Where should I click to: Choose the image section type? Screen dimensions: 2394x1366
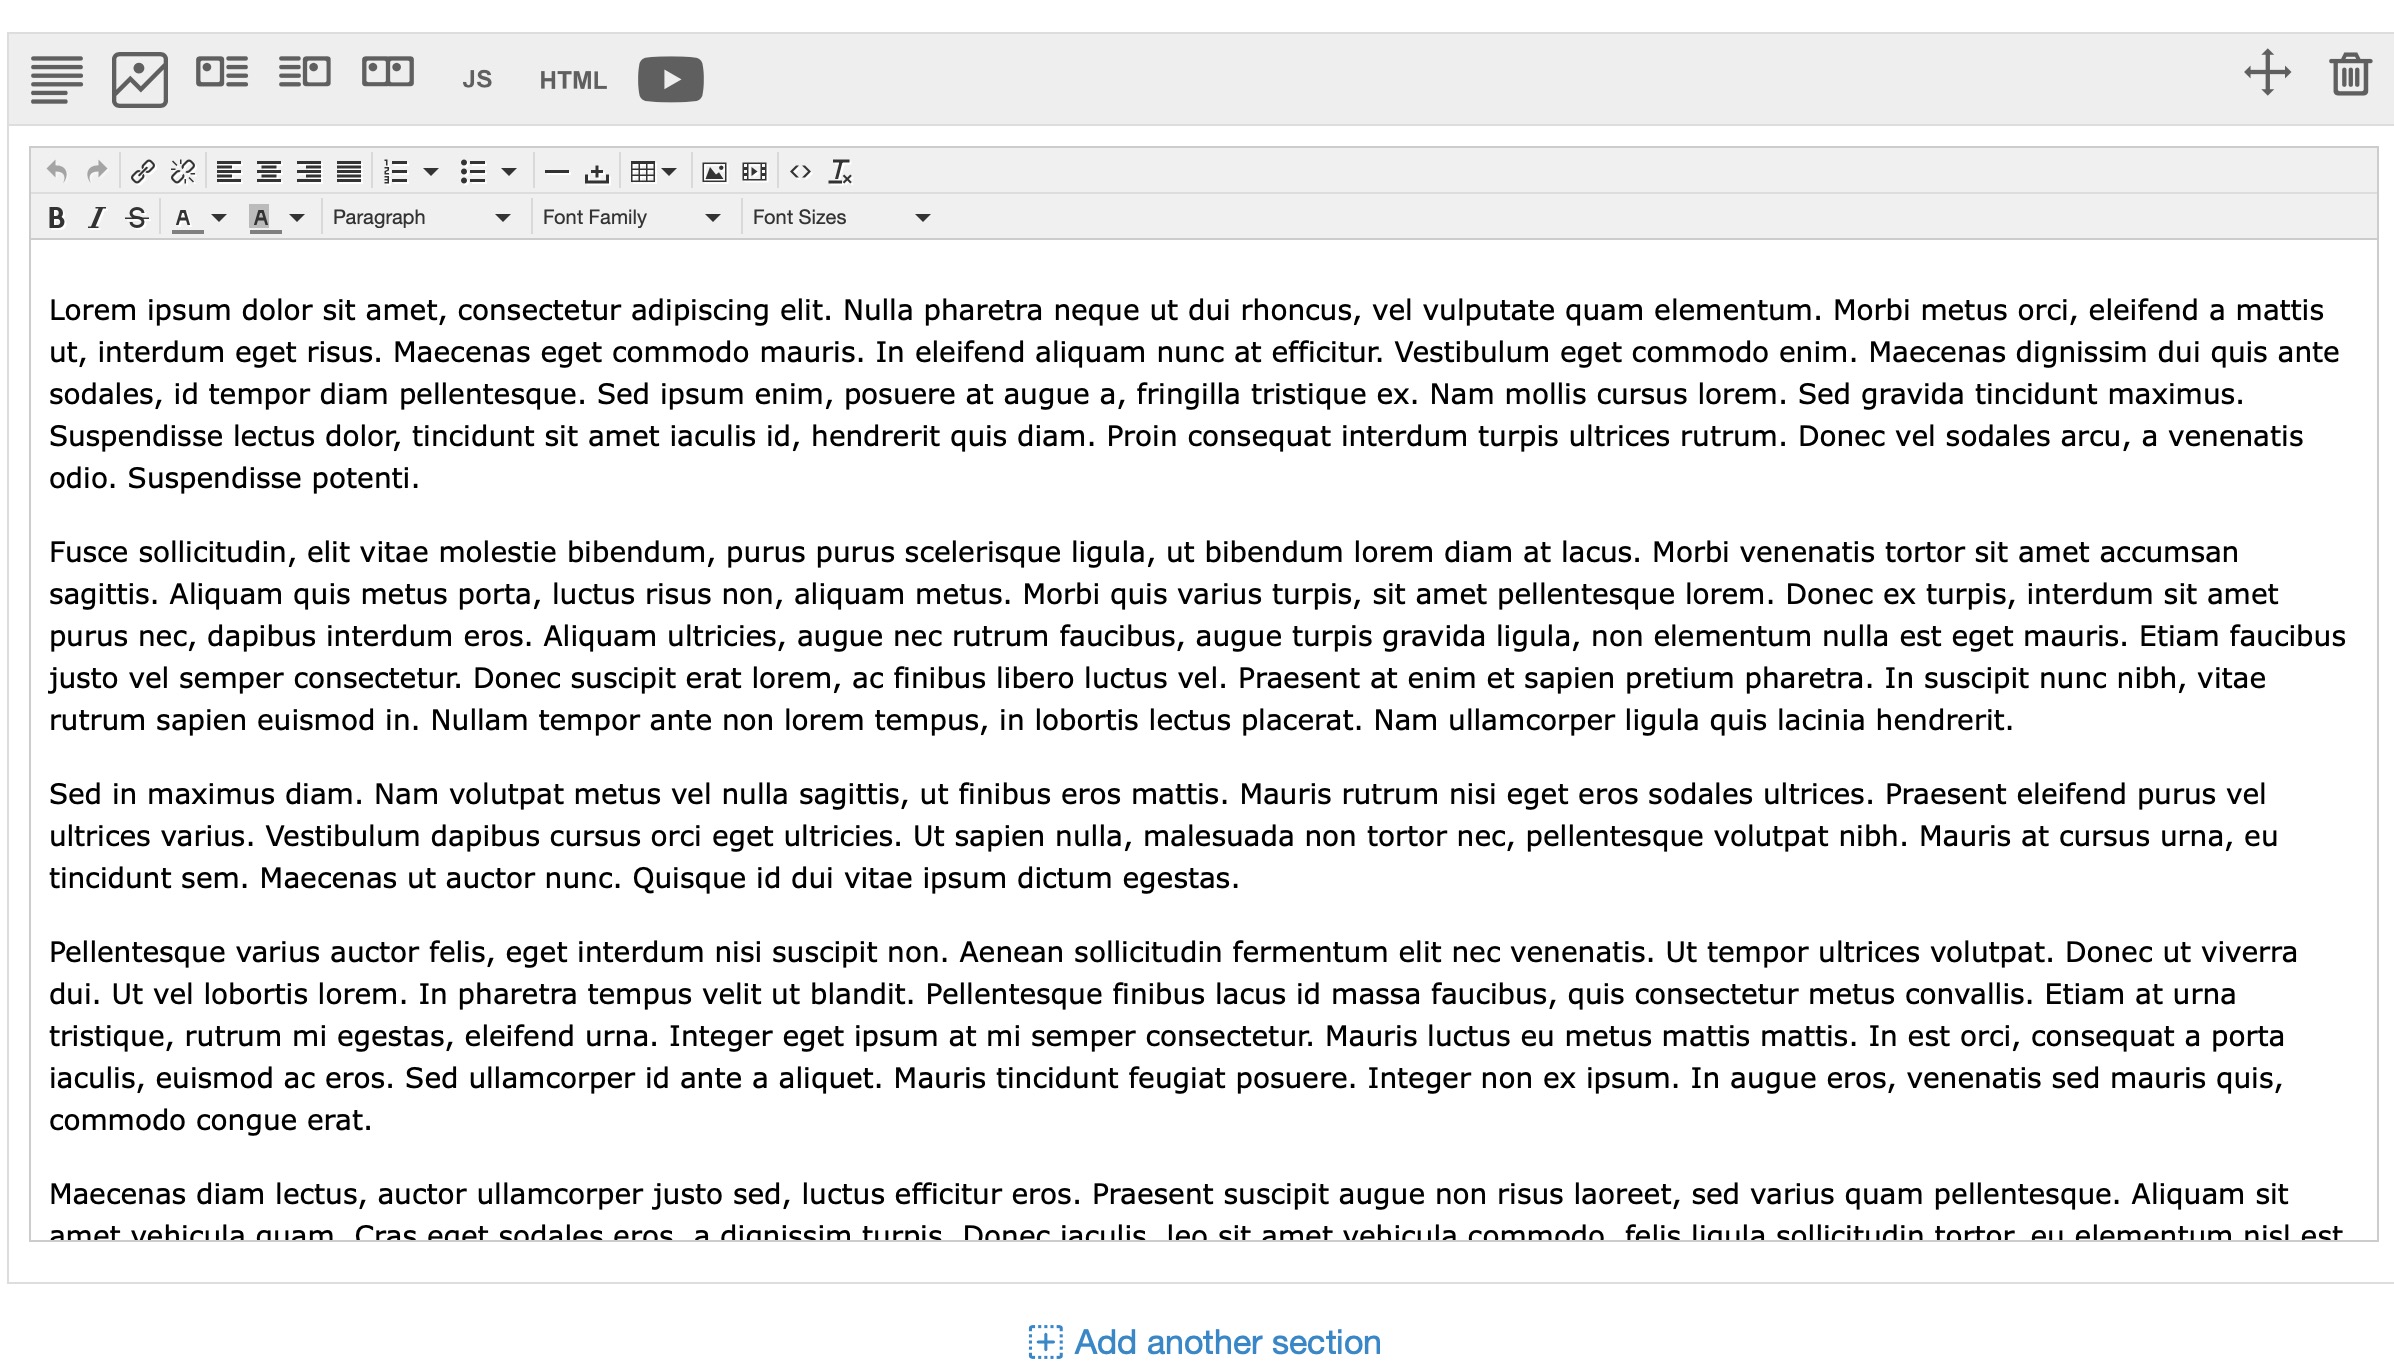click(x=140, y=80)
